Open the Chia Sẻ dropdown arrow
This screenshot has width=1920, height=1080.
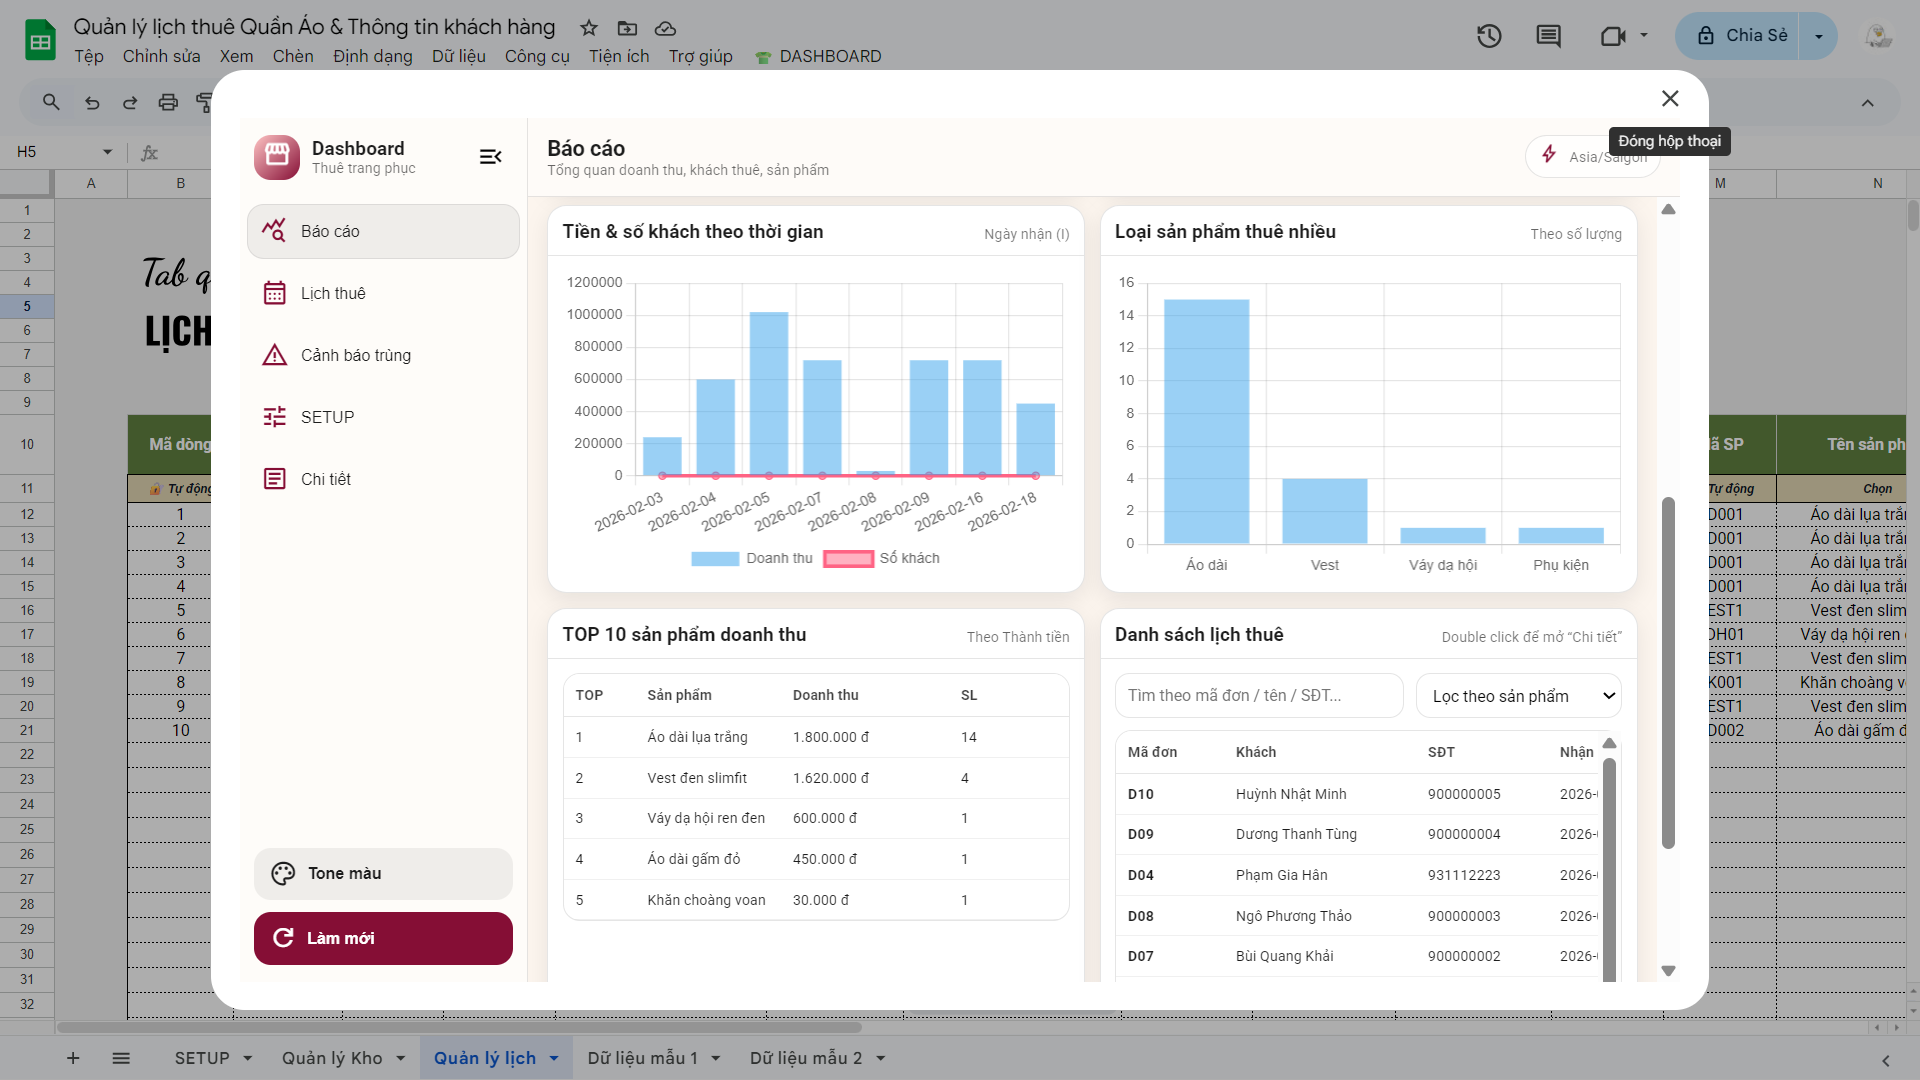click(1818, 36)
